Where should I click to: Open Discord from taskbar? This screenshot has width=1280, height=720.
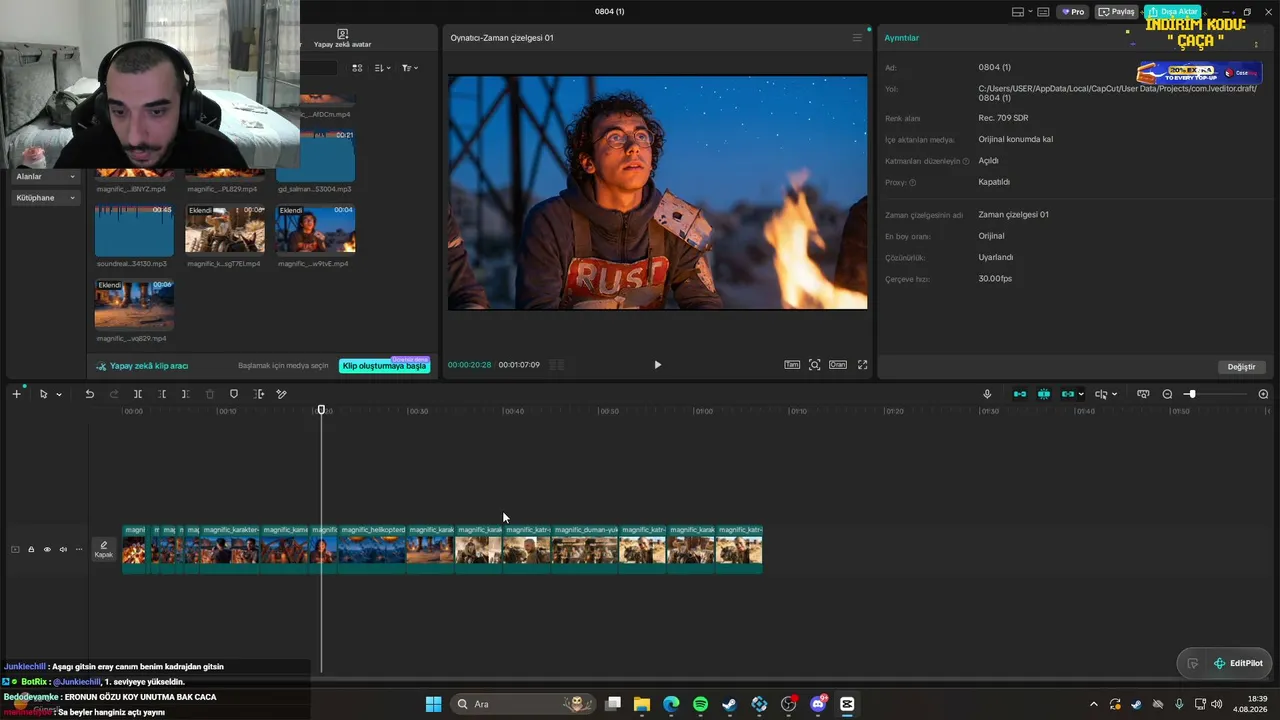click(818, 704)
